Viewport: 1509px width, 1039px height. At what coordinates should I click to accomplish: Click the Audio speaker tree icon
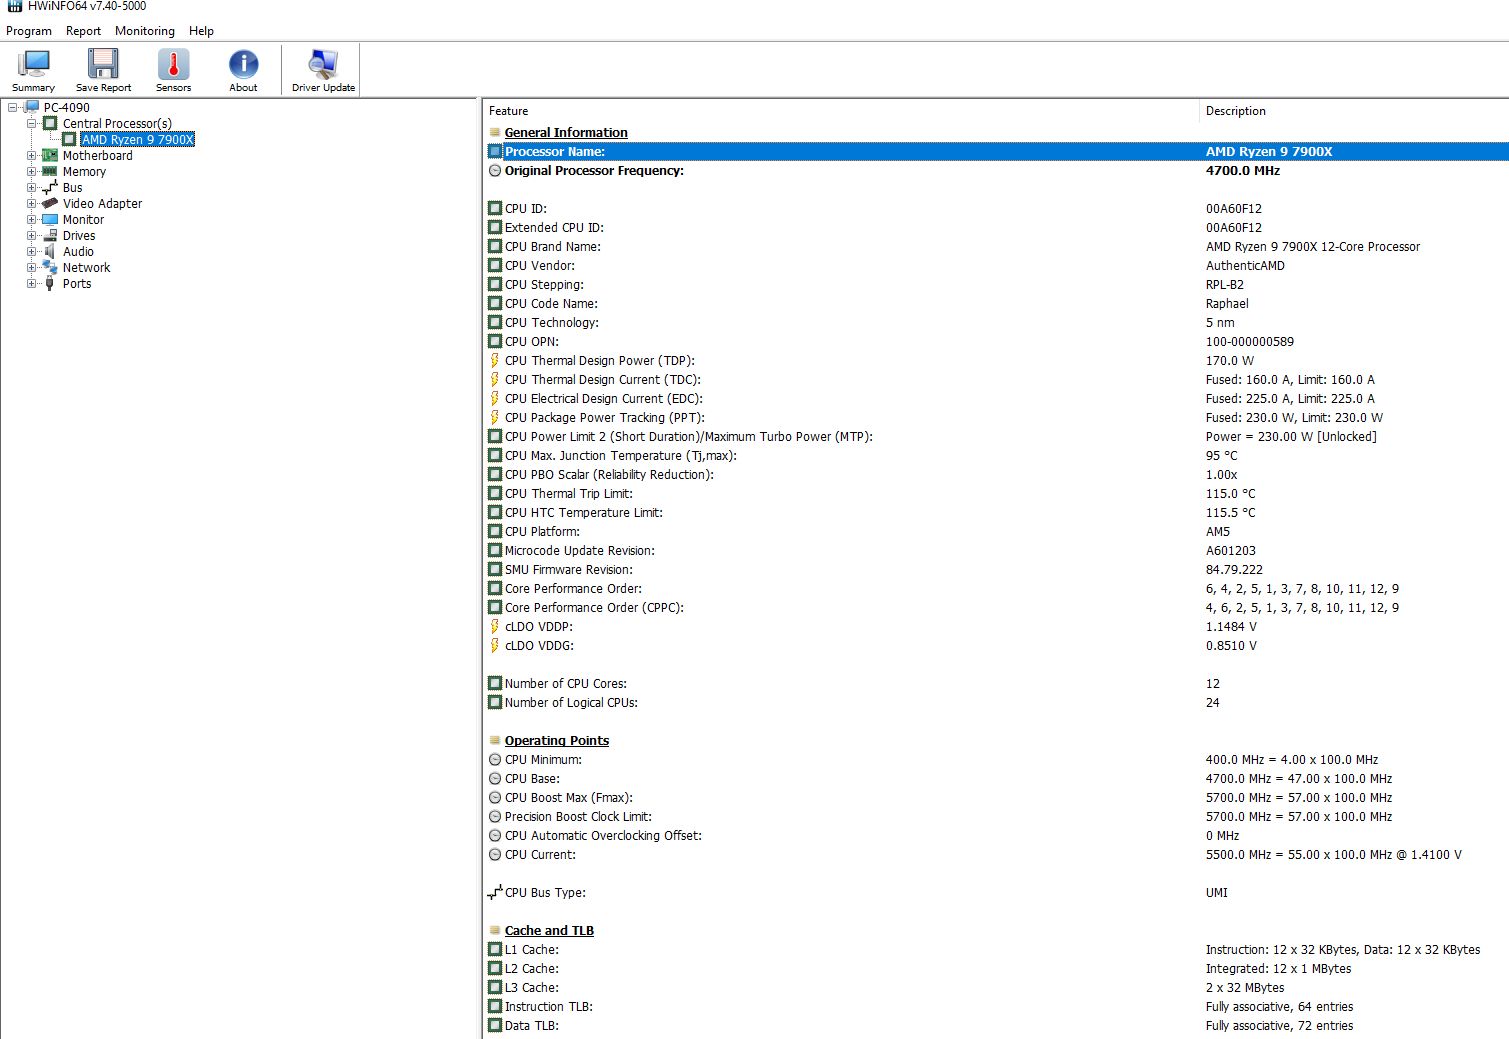(x=50, y=251)
